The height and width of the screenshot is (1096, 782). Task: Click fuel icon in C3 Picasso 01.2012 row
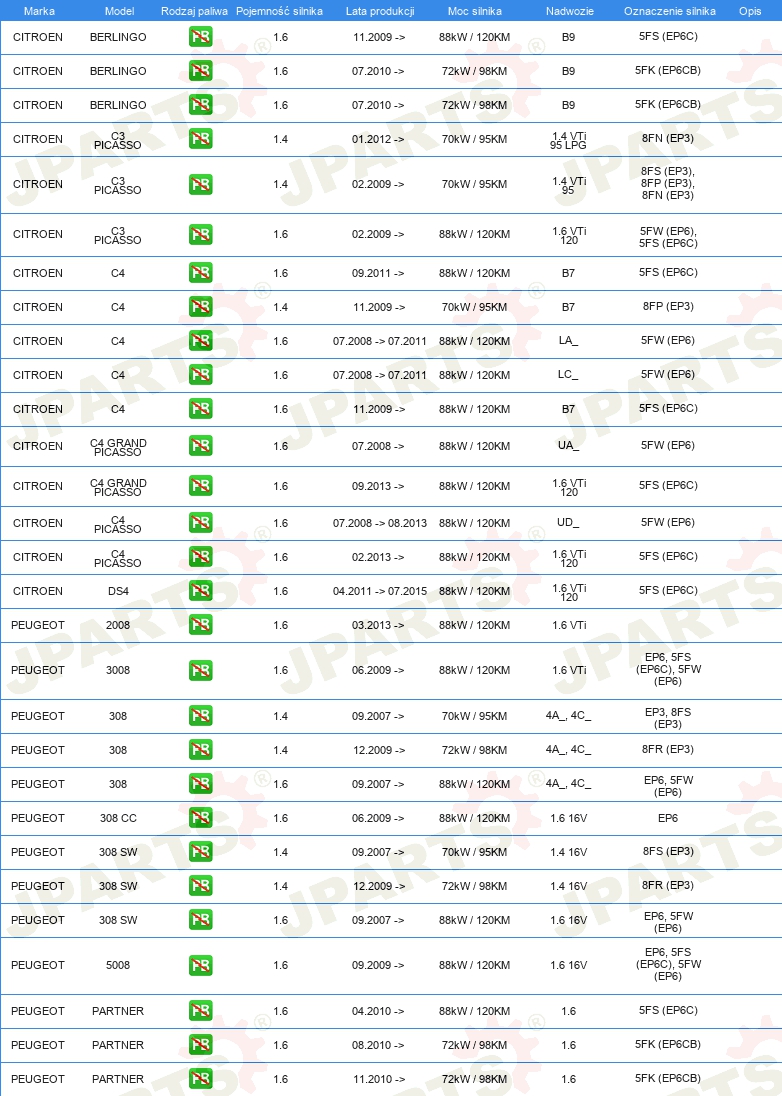[201, 139]
